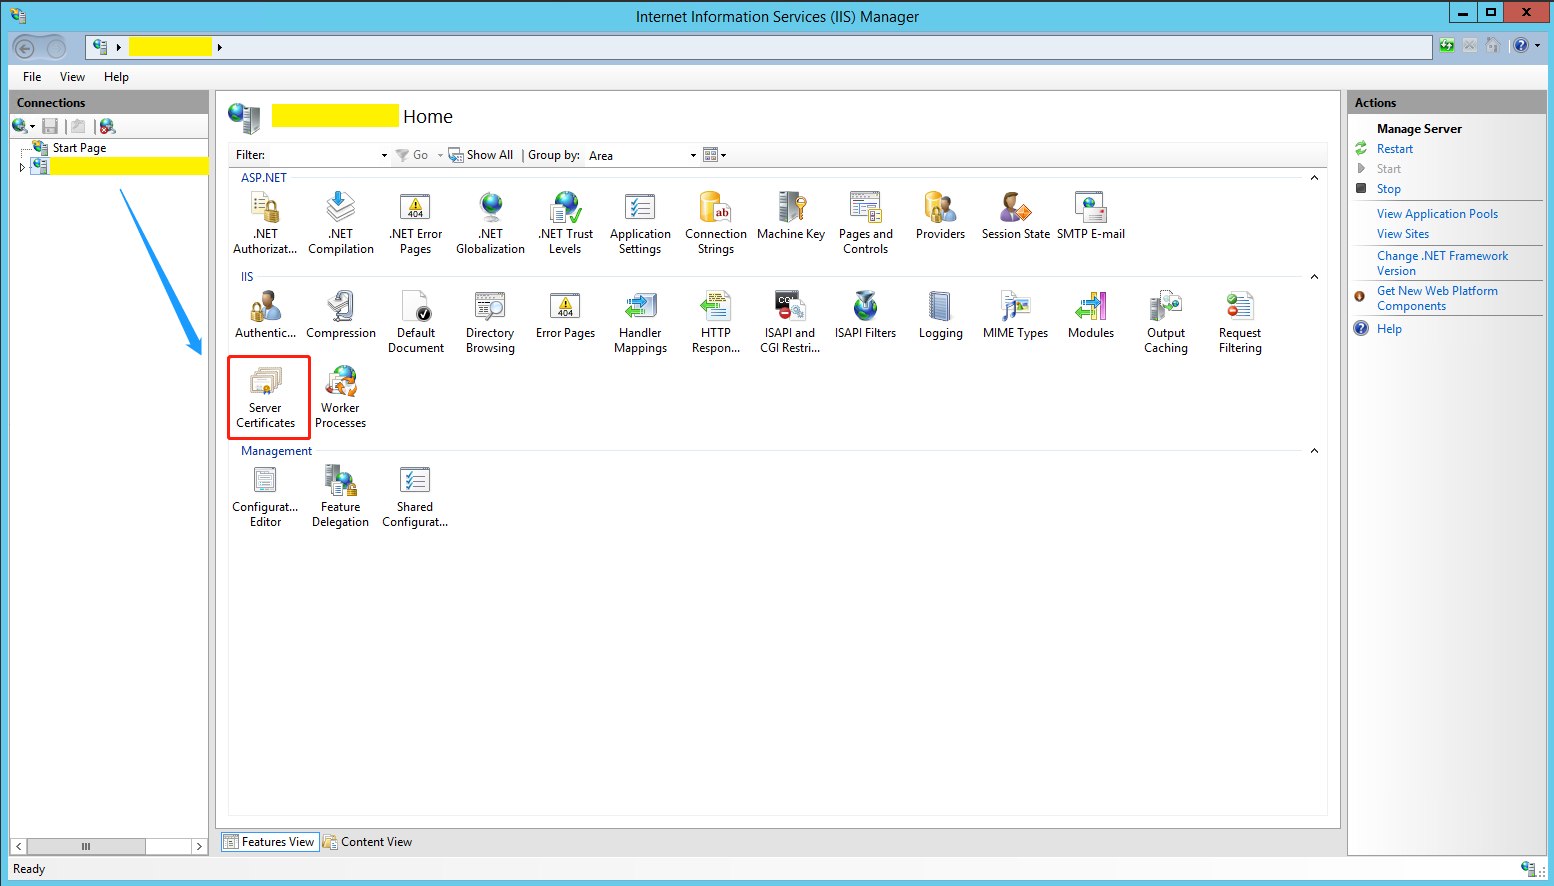
Task: Open the Authentication feature
Action: [265, 315]
